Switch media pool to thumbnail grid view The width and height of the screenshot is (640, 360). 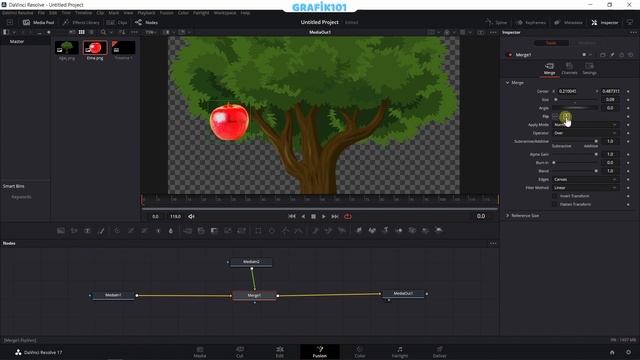[82, 32]
